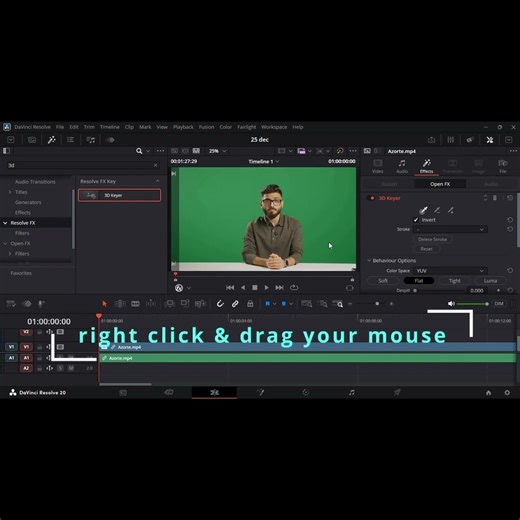520x520 pixels.
Task: Toggle the Position Lock padlock icon
Action: pos(250,304)
